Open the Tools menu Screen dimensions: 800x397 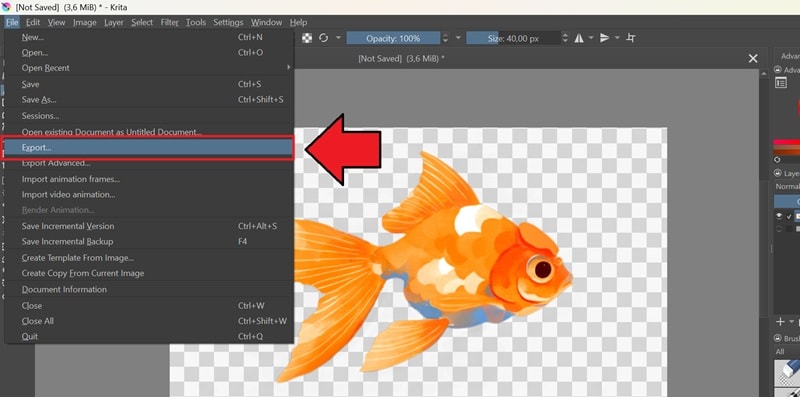coord(196,22)
